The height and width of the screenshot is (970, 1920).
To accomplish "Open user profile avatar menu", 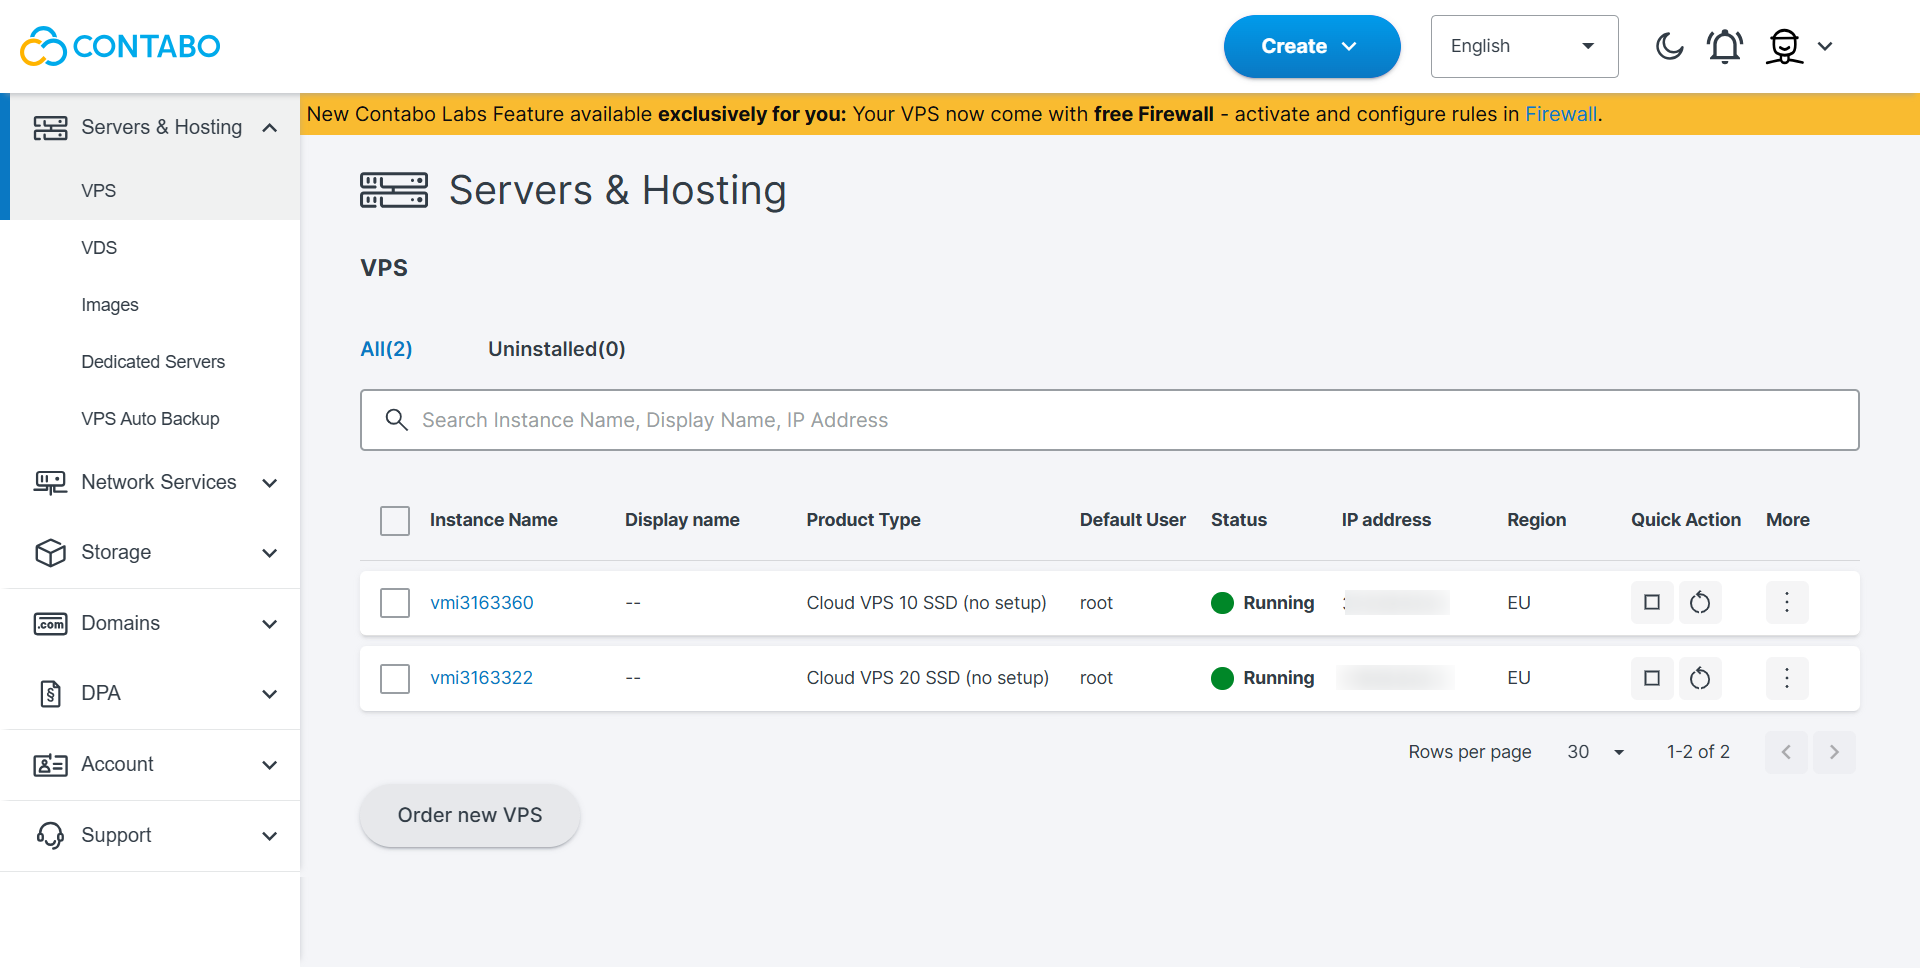I will tap(1785, 46).
